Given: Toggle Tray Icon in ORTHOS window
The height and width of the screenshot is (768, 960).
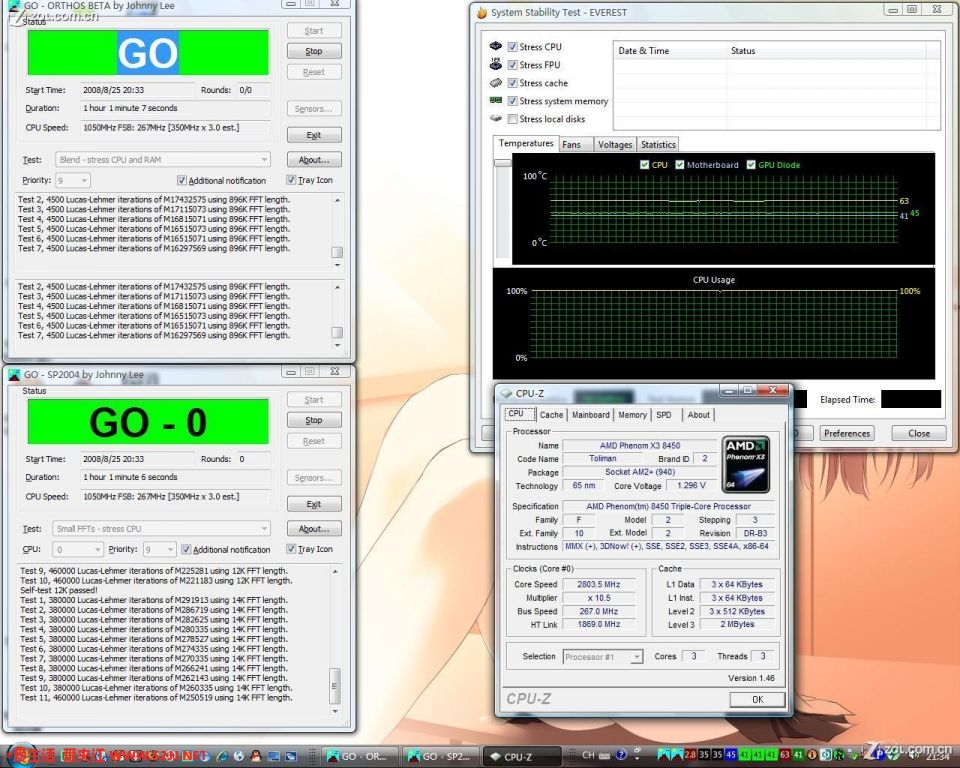Looking at the screenshot, I should click(x=291, y=179).
